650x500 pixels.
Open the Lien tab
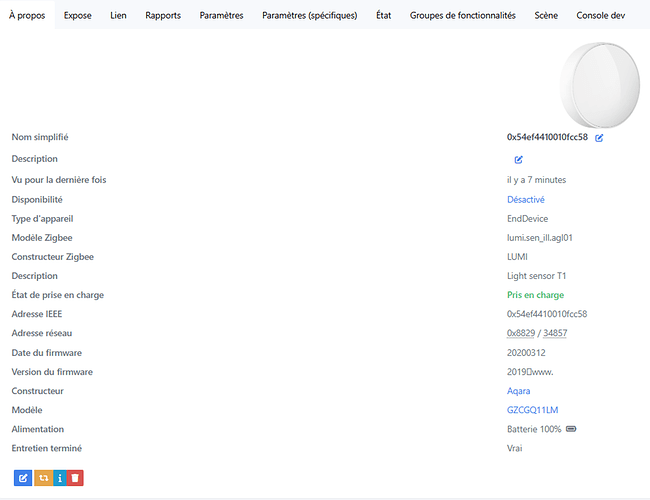coord(118,15)
